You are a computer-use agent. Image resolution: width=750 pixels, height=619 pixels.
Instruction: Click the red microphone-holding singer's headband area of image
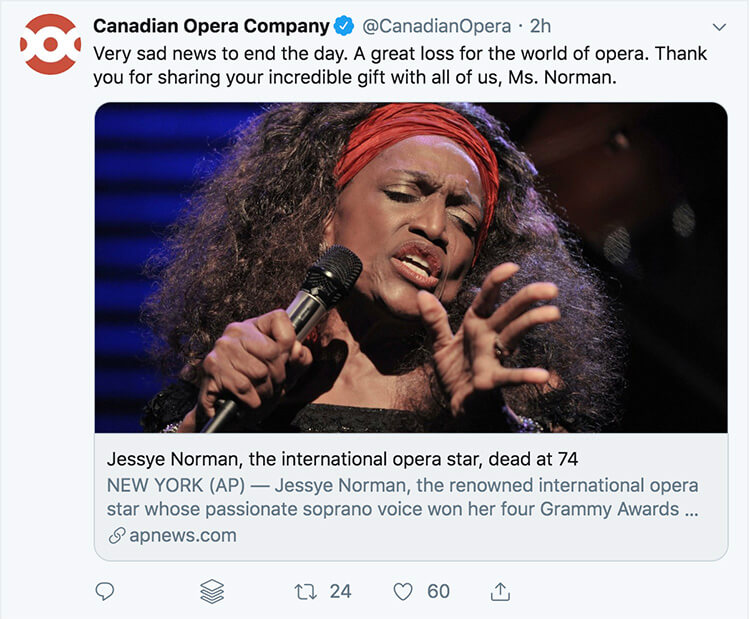[x=410, y=135]
